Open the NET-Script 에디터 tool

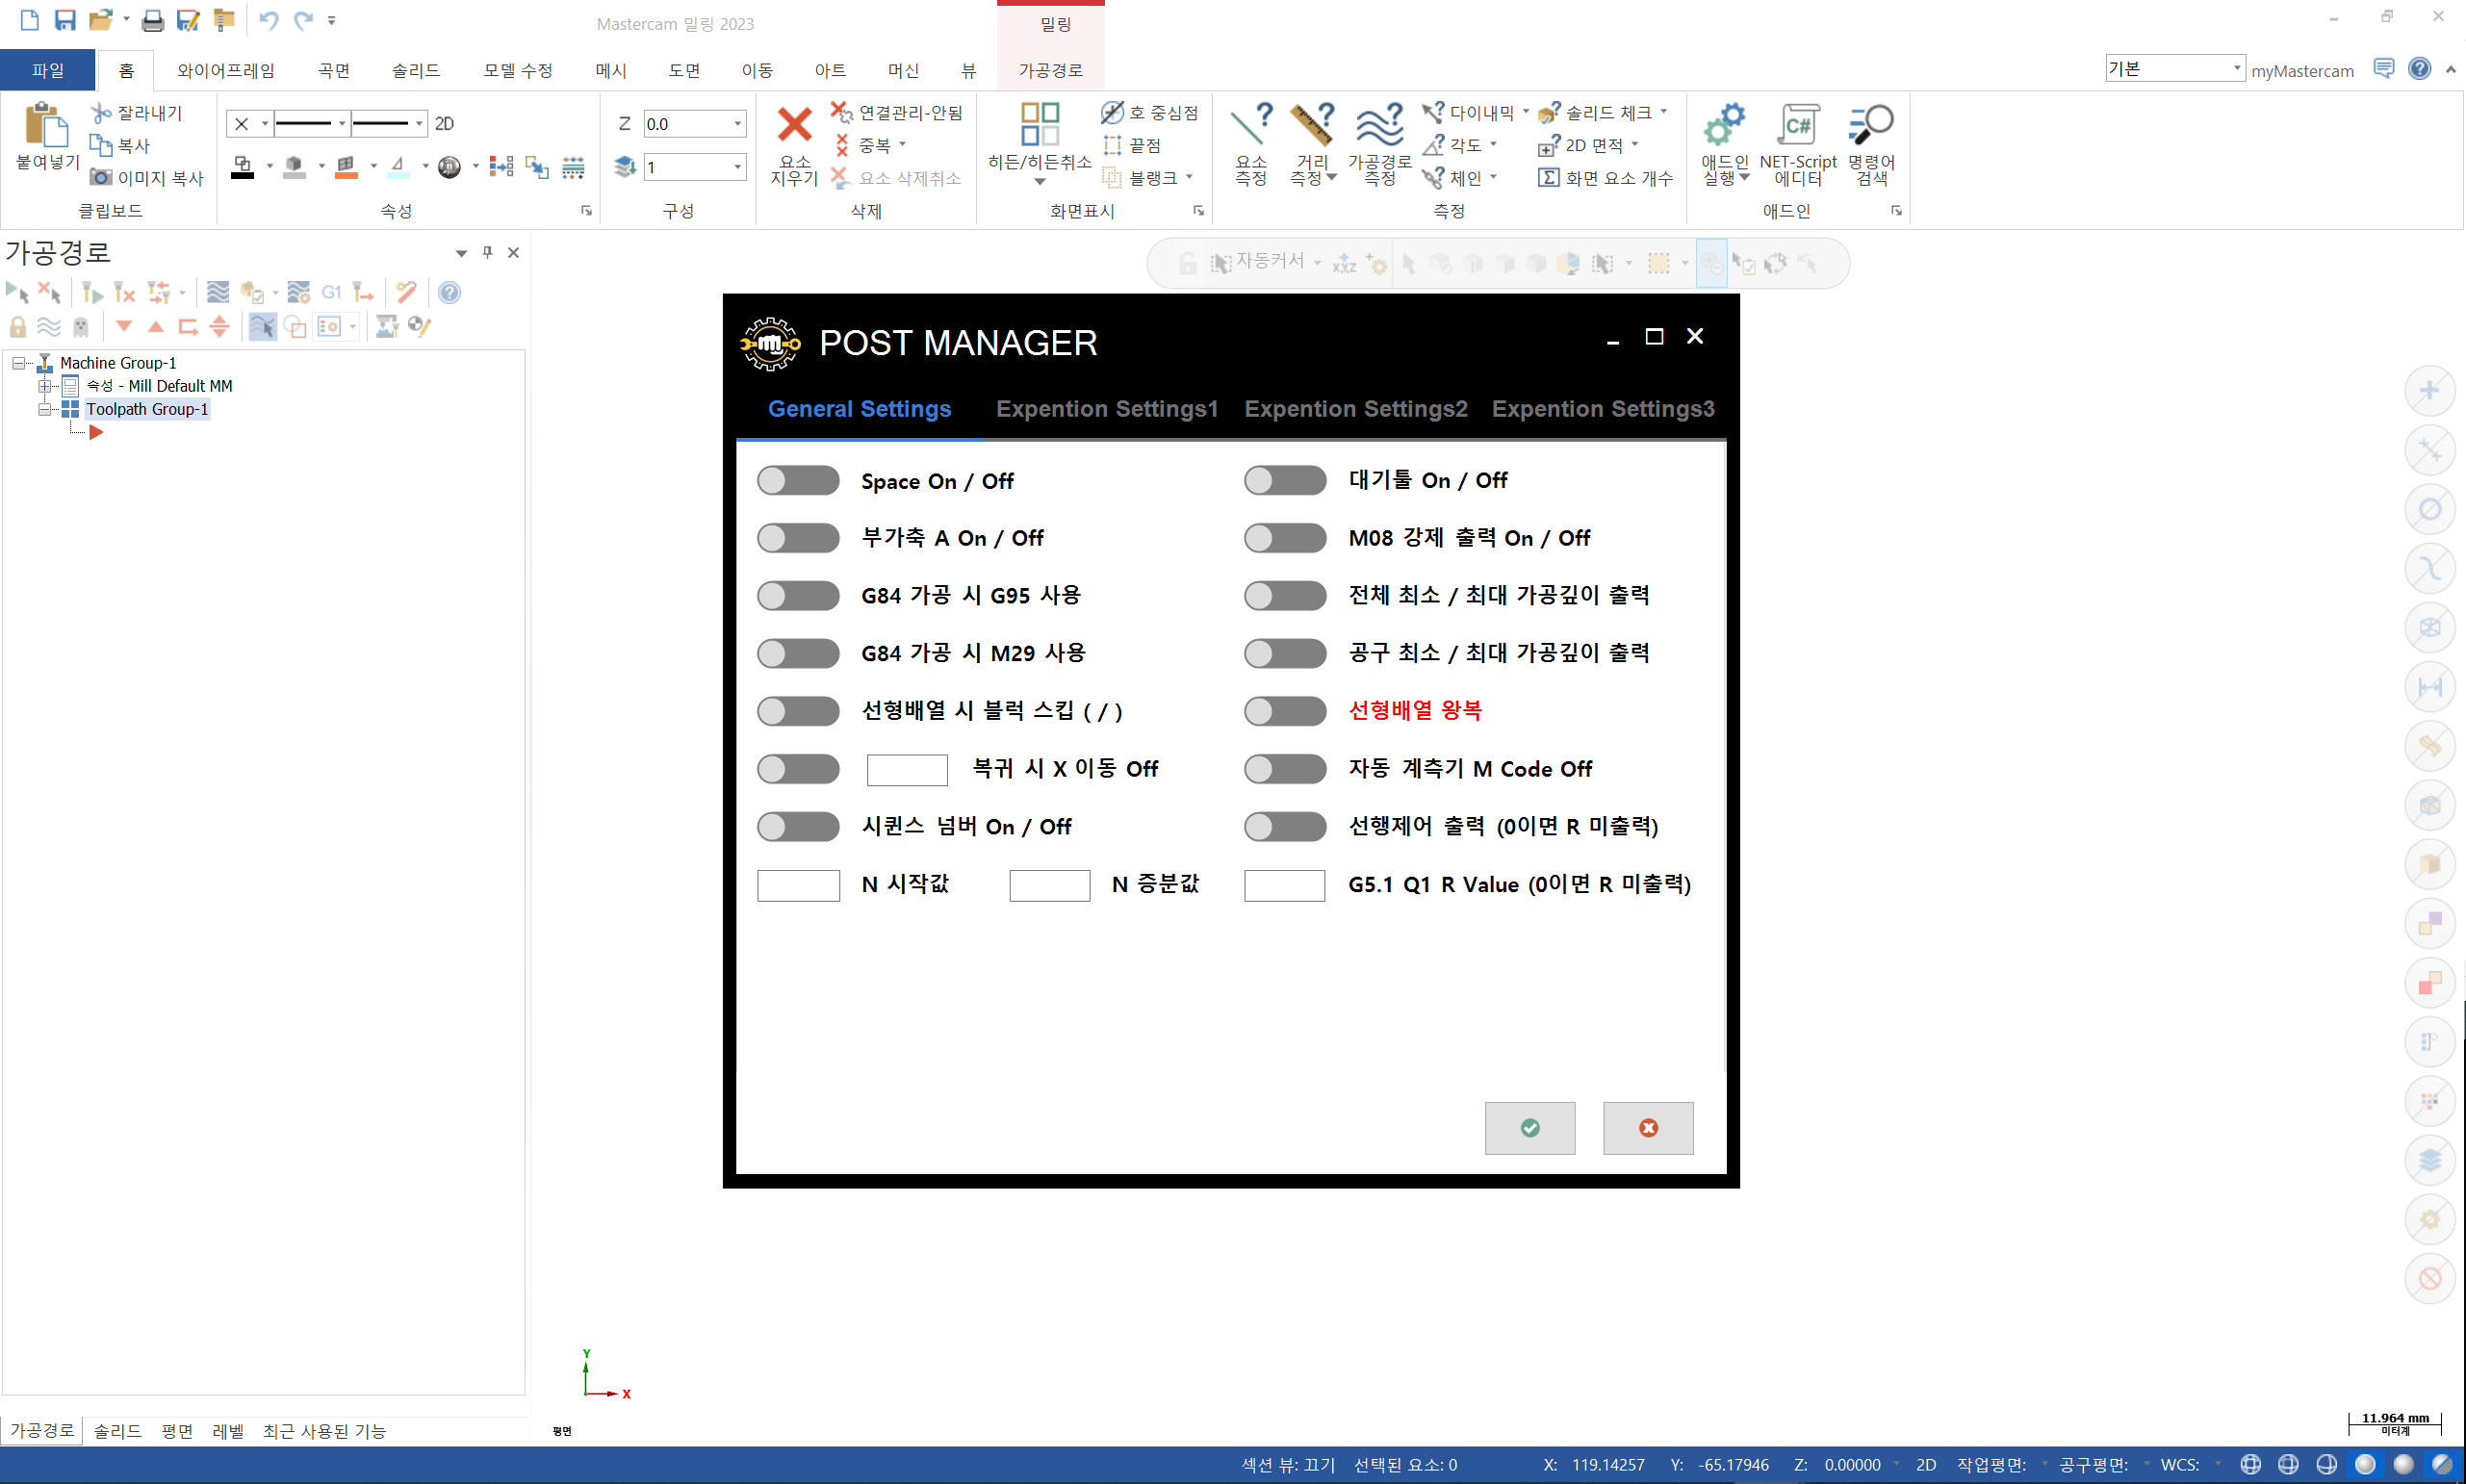coord(1797,126)
